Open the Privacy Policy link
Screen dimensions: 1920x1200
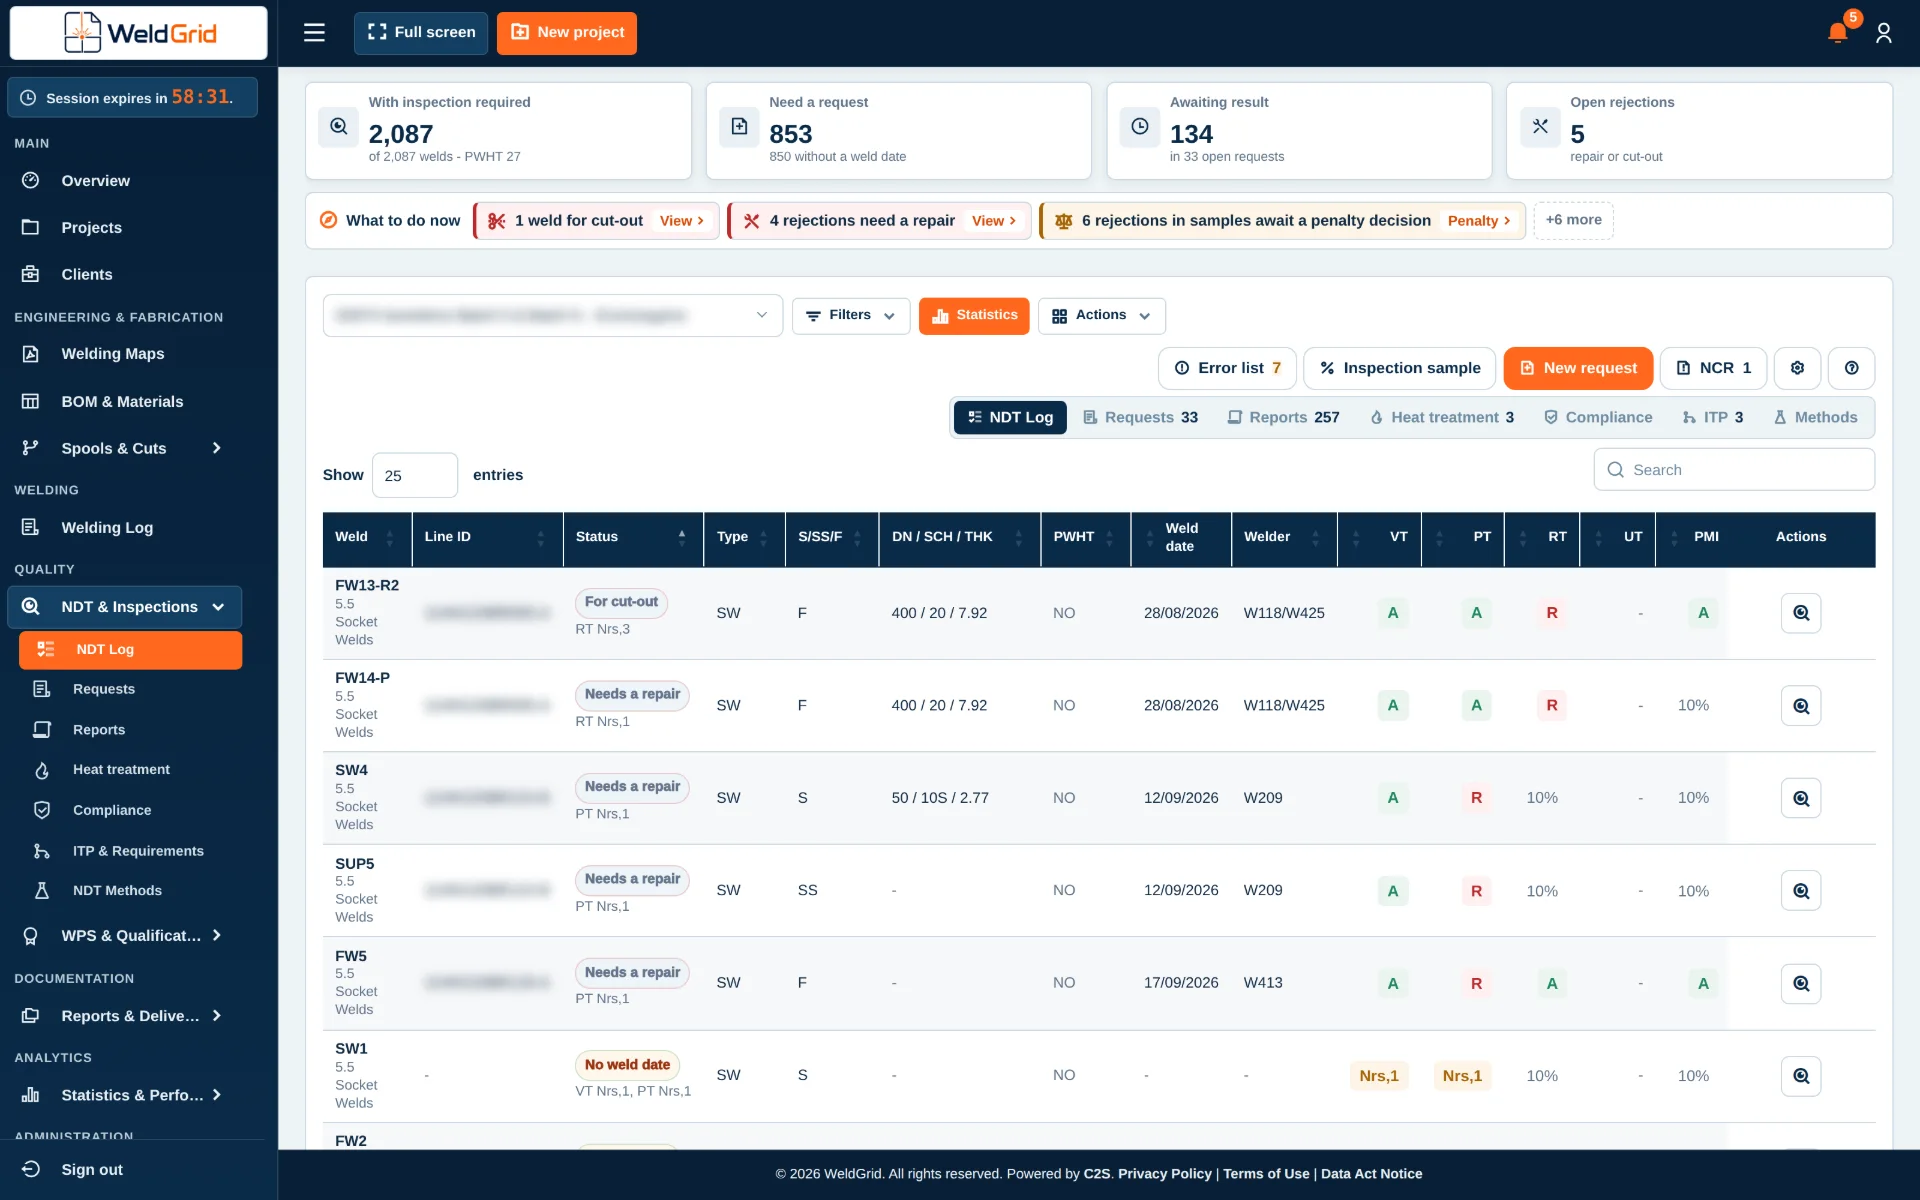point(1164,1174)
